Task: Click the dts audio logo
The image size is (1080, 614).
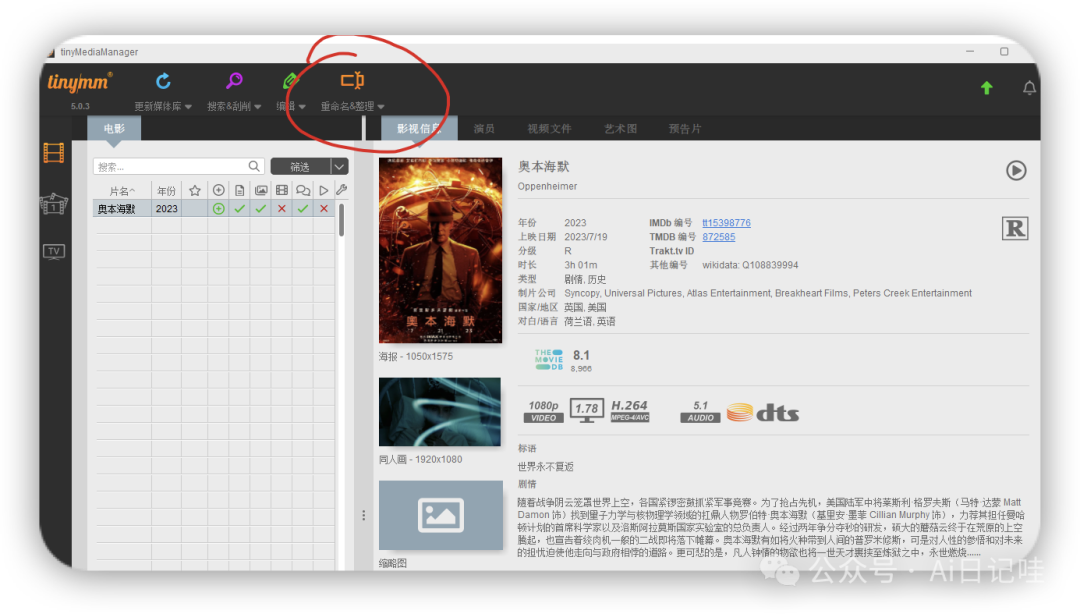Action: [763, 412]
